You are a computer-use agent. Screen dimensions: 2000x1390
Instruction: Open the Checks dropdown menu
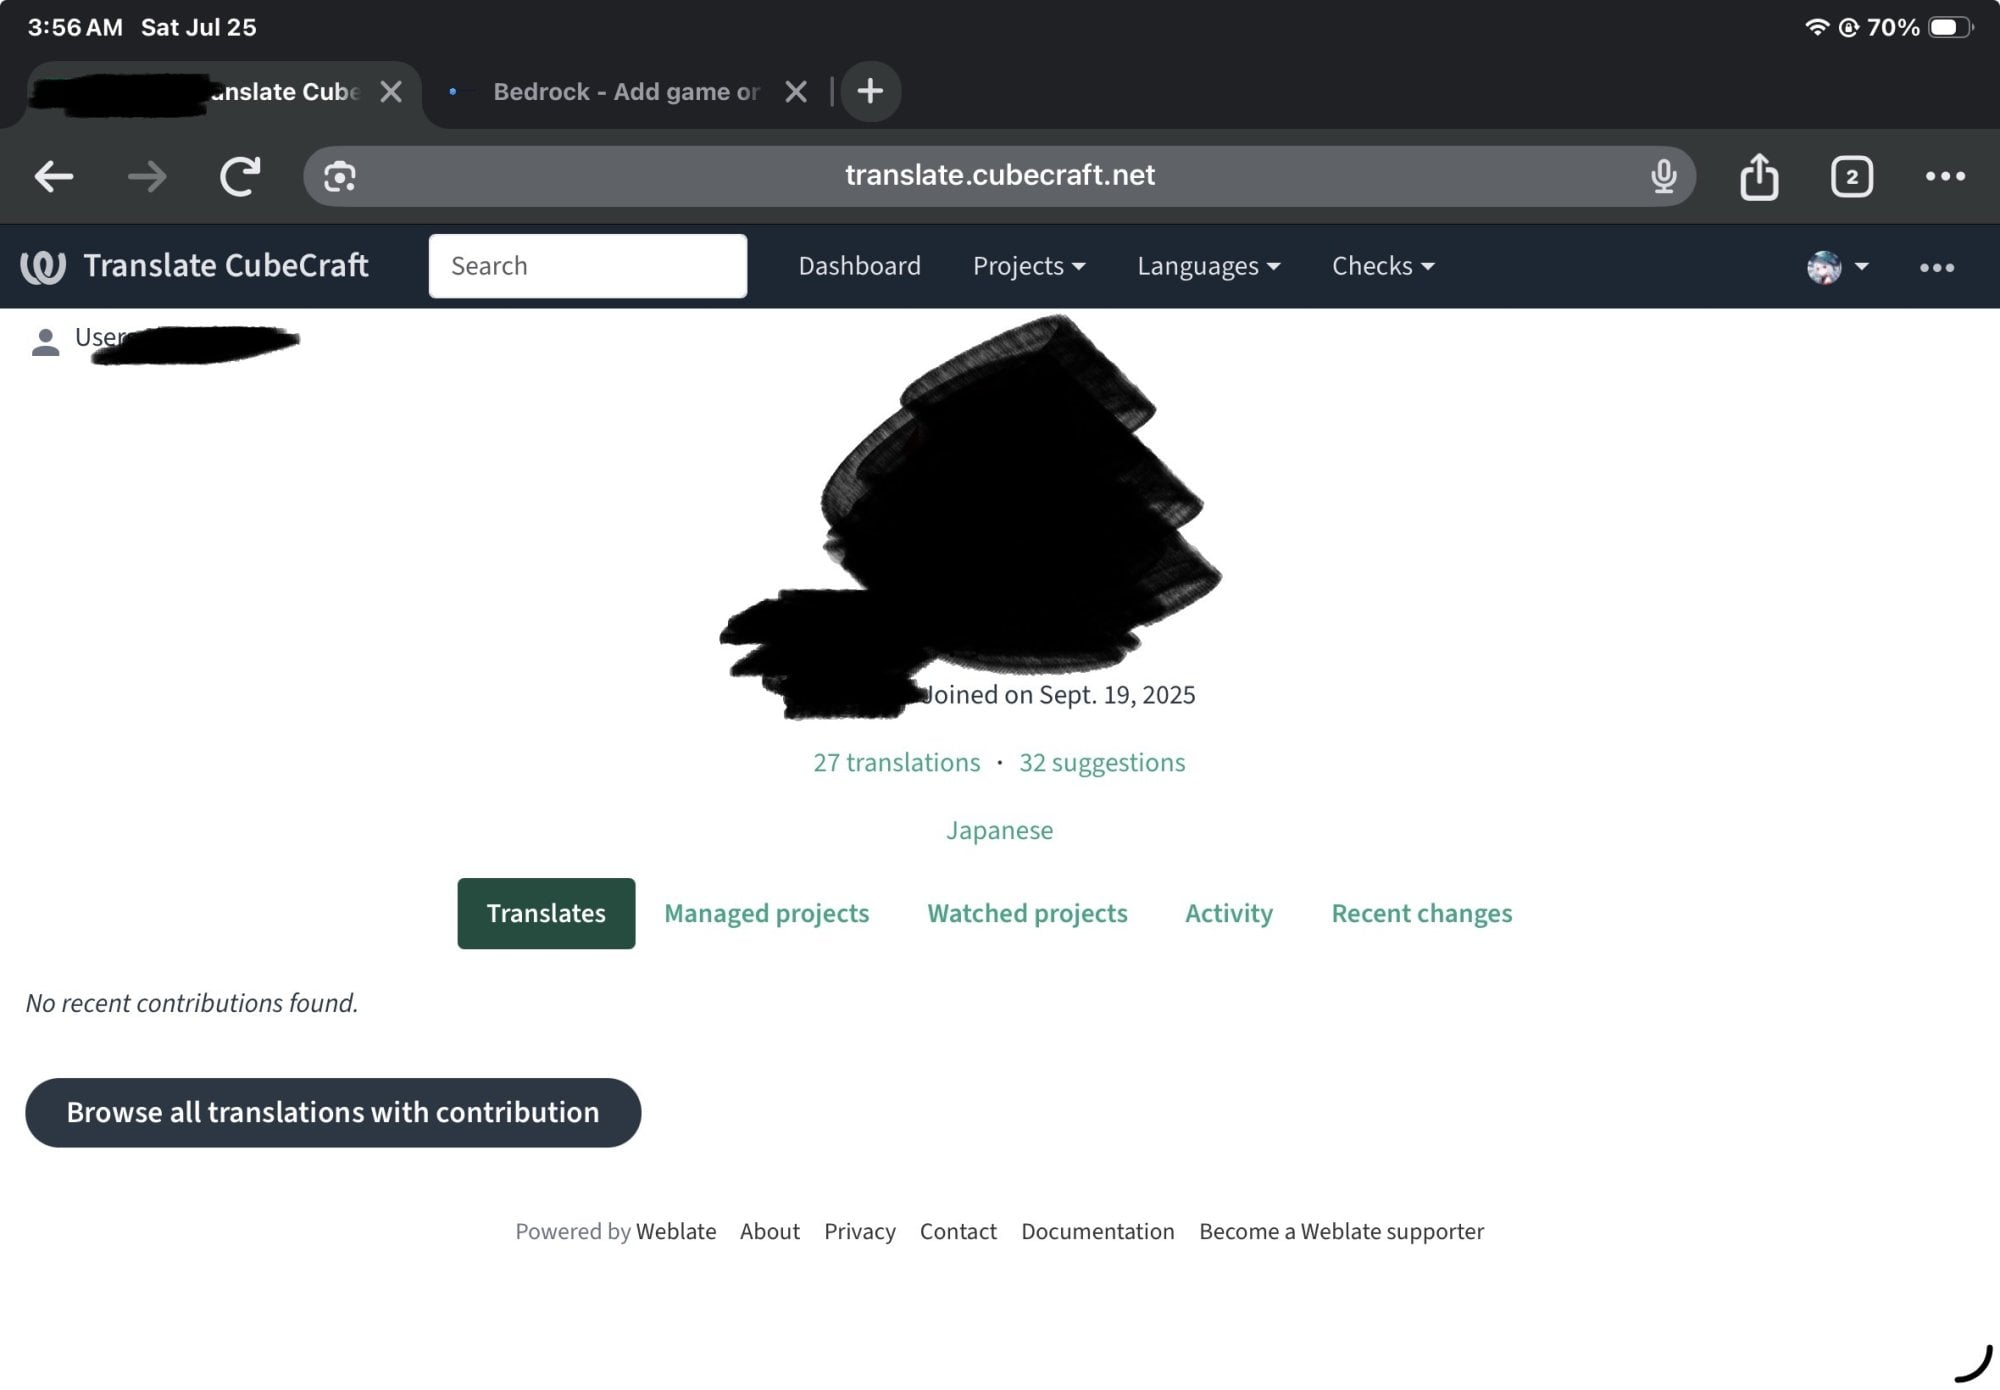pos(1383,266)
